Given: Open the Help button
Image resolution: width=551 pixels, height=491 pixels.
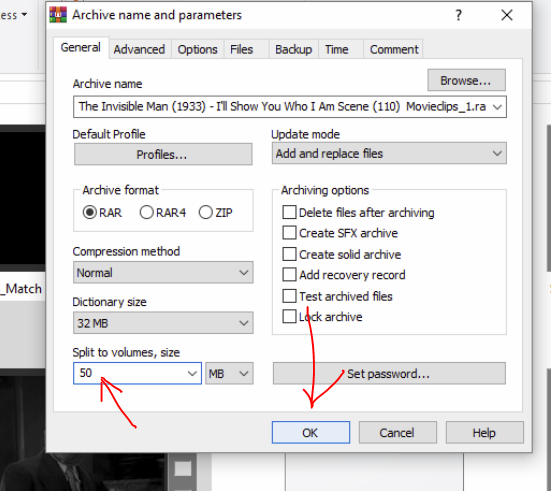Looking at the screenshot, I should 485,432.
